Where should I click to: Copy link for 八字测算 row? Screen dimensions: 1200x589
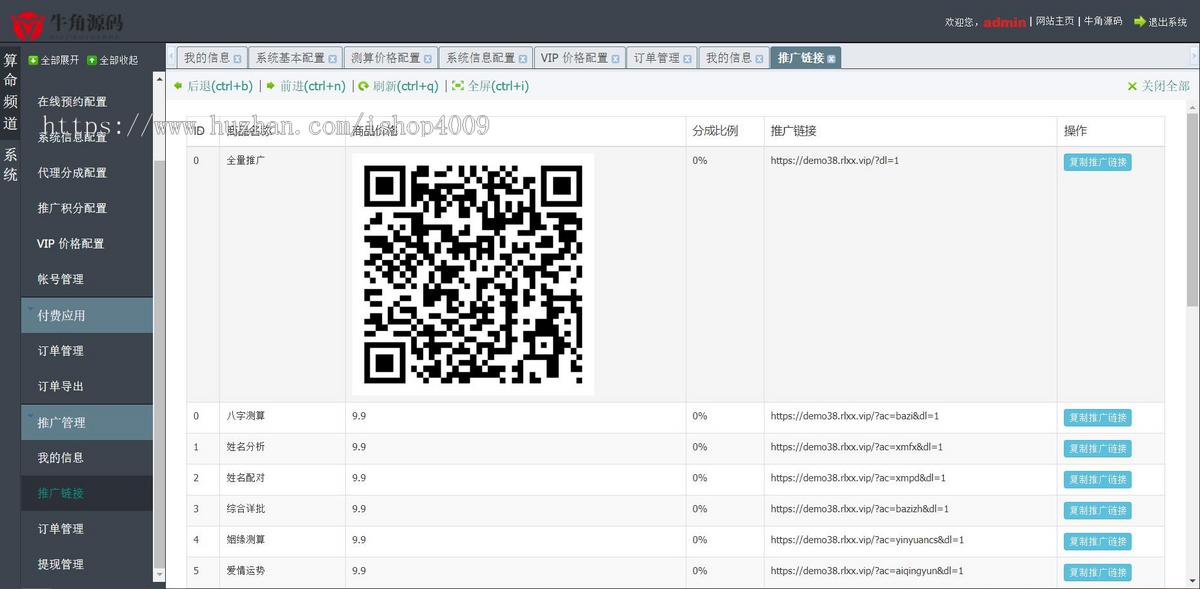coord(1097,418)
